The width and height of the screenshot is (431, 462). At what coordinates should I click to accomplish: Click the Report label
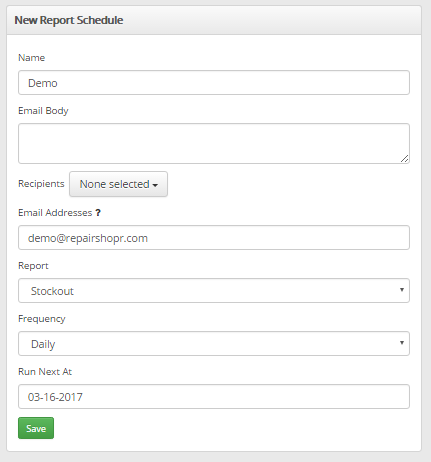pos(33,266)
